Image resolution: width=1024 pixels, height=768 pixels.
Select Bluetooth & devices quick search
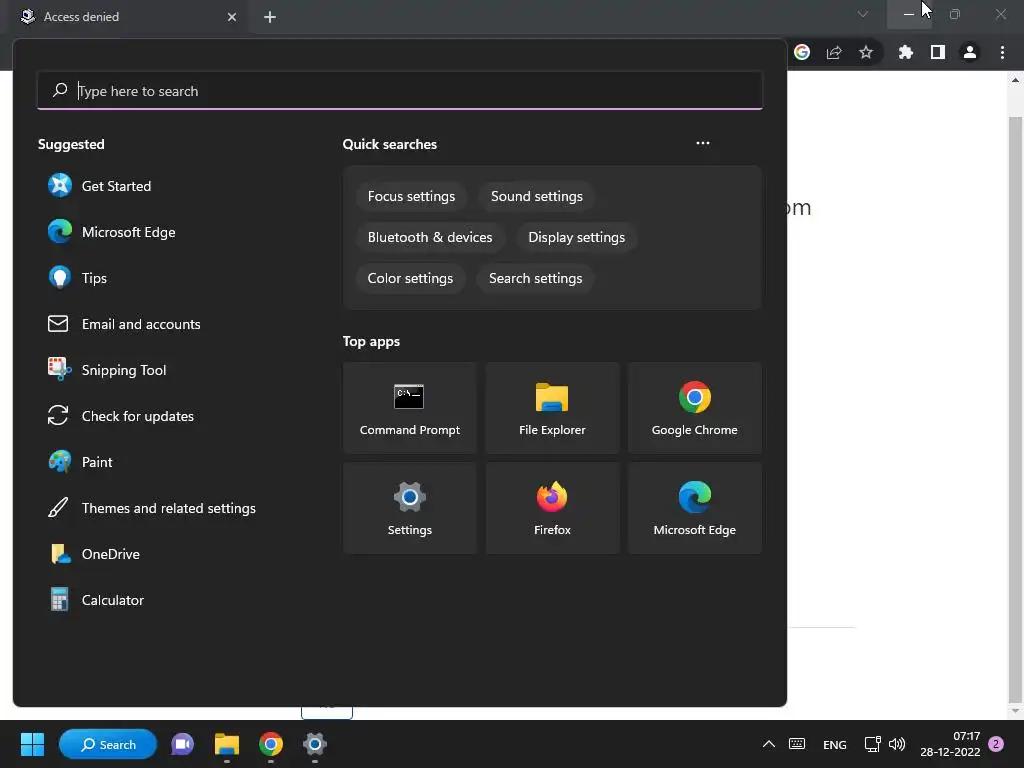click(x=430, y=237)
